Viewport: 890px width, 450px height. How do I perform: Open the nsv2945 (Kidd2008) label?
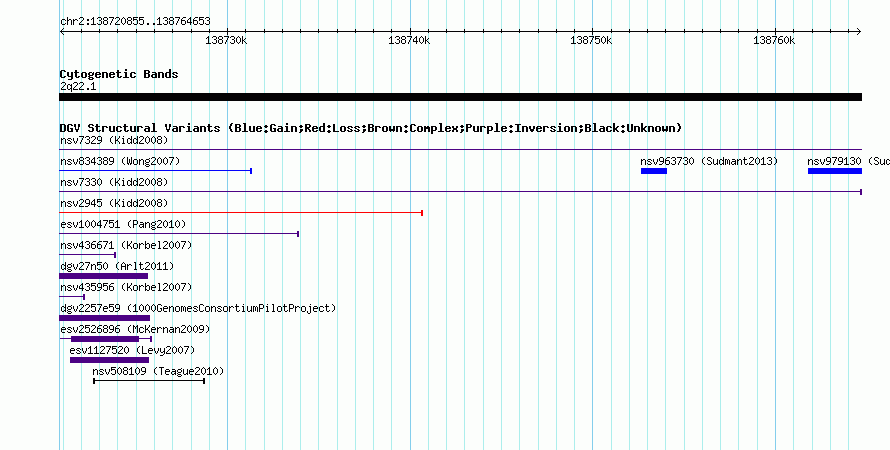114,203
